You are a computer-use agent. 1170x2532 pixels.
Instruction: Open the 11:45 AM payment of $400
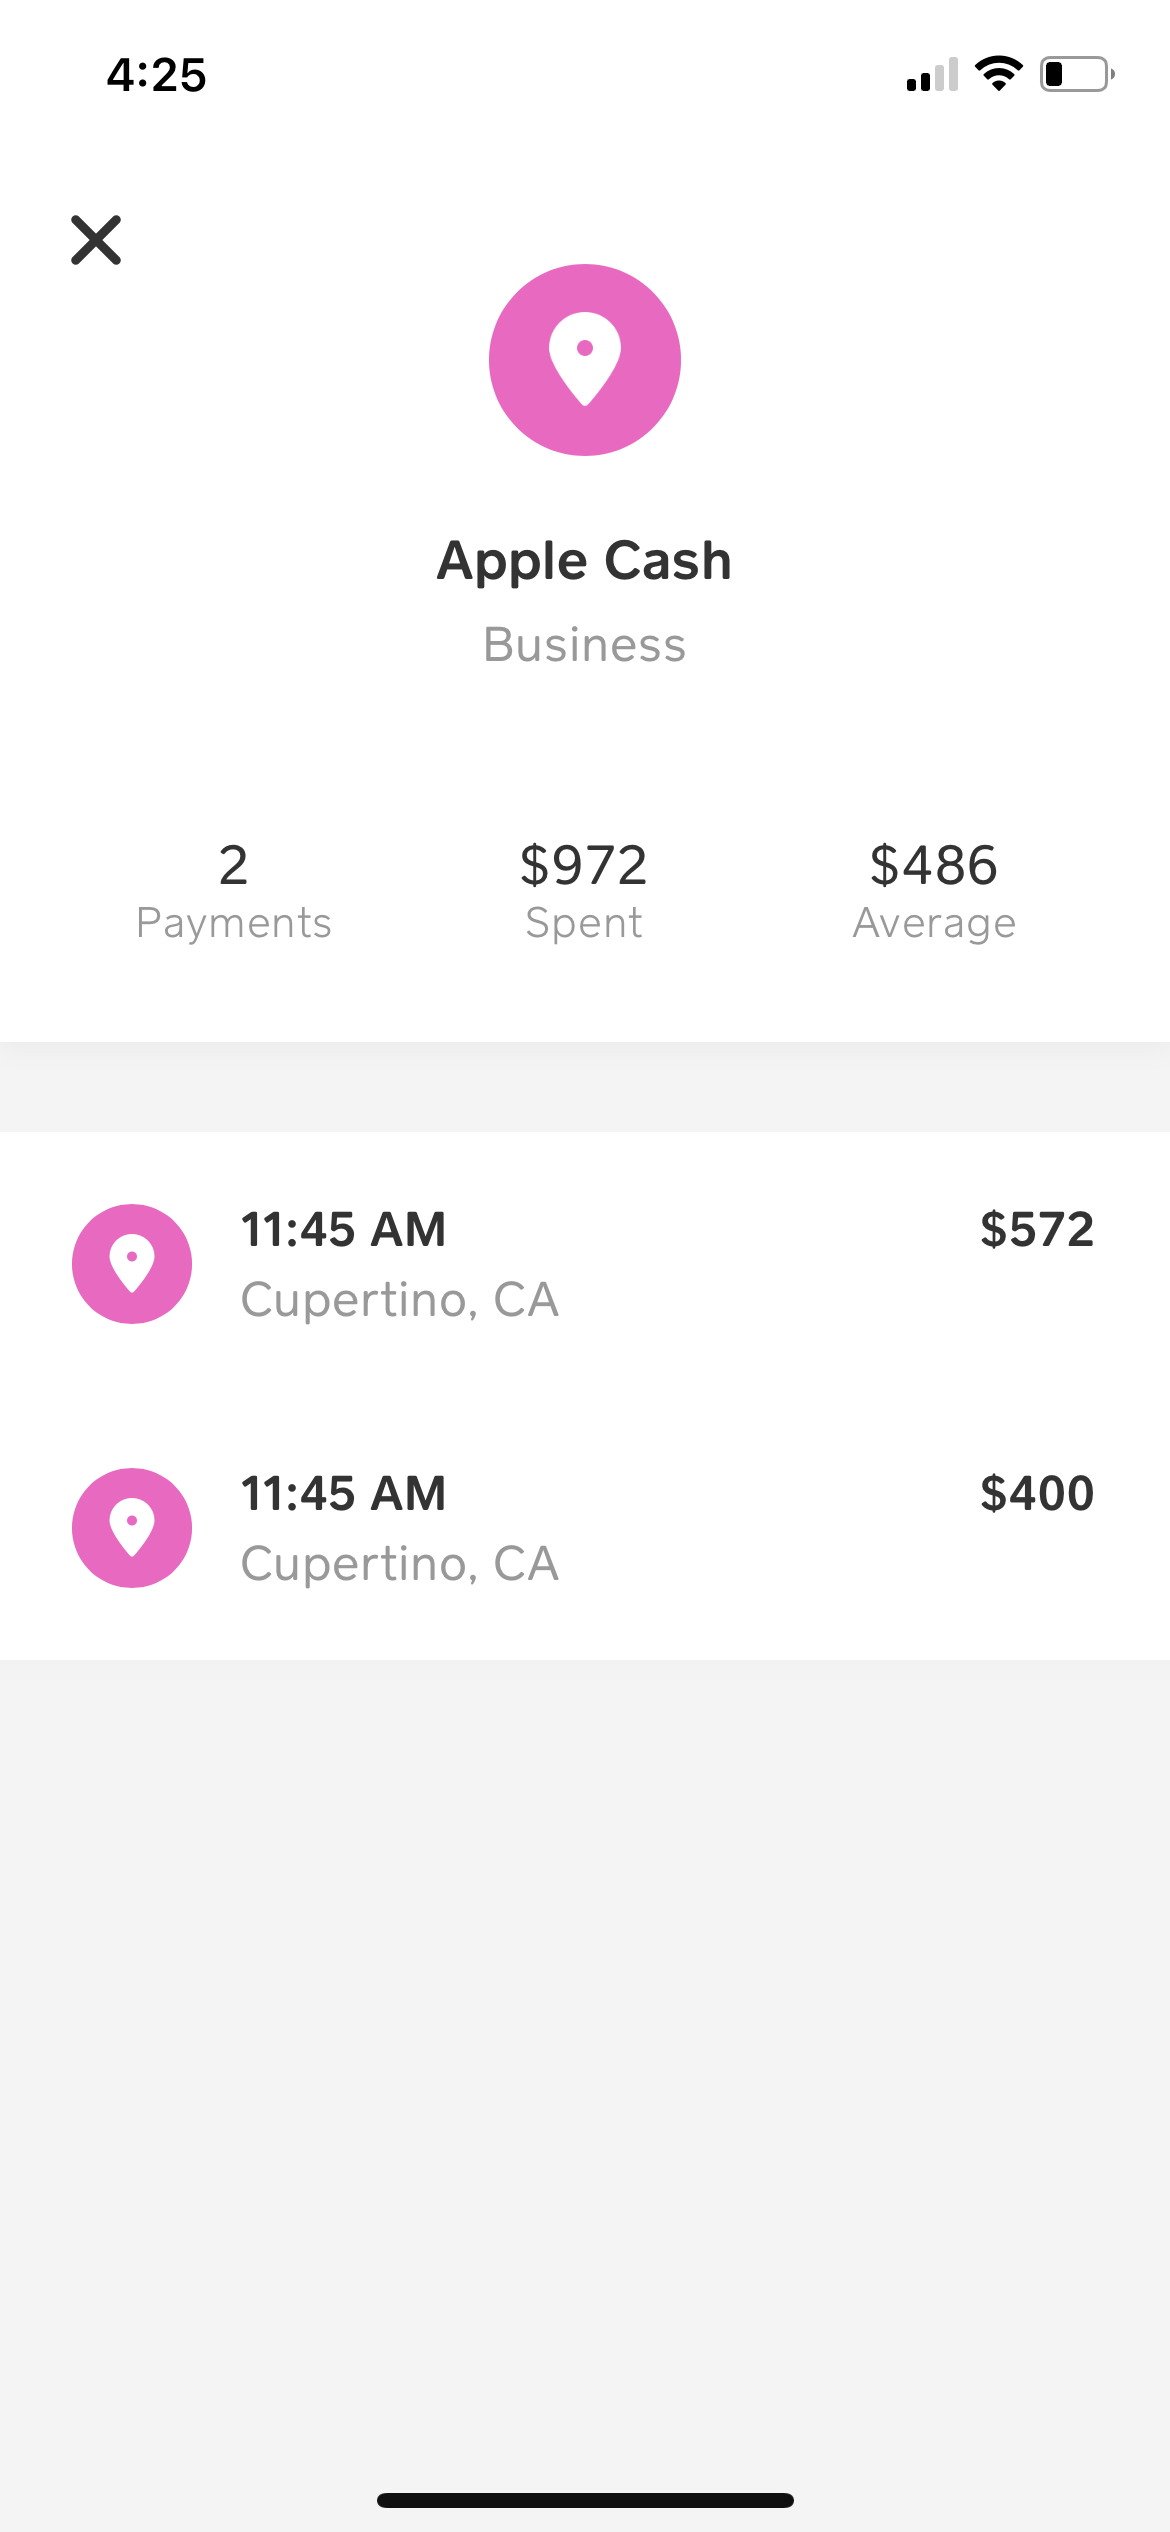pos(344,1494)
